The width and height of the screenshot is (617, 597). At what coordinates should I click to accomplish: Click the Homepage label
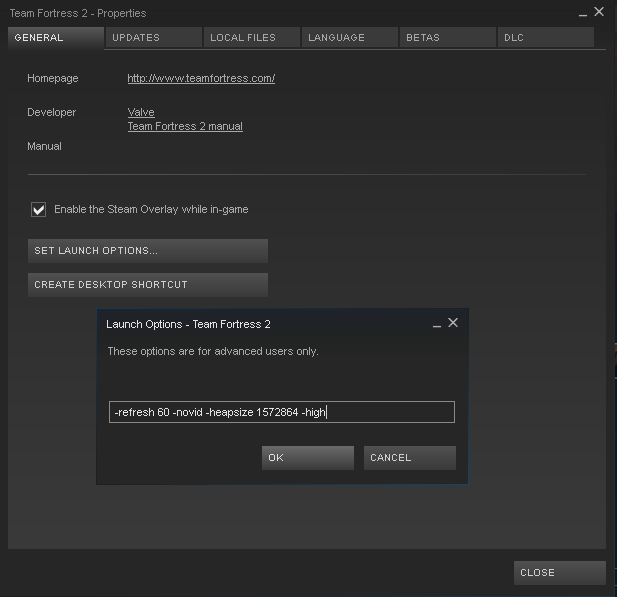click(x=53, y=78)
